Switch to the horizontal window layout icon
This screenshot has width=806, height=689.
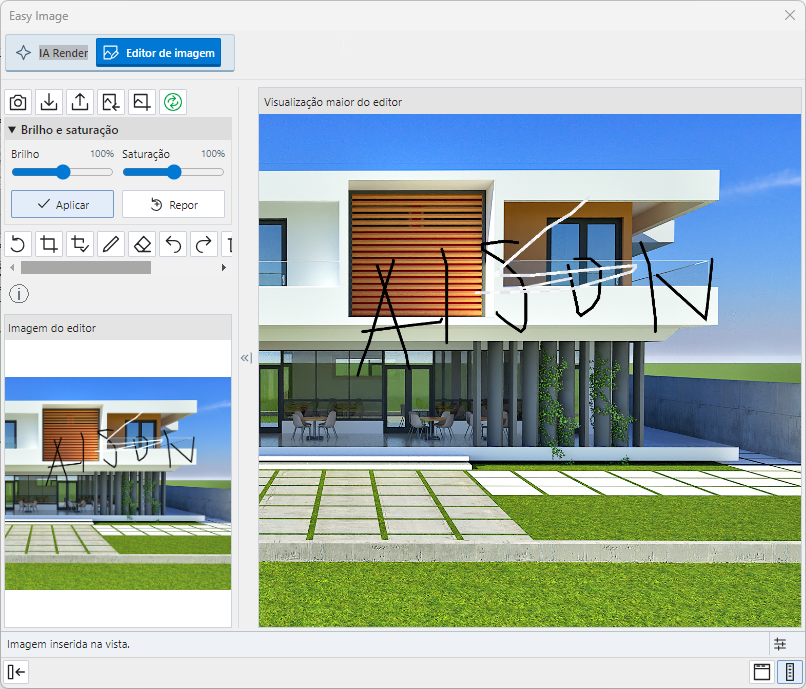(762, 672)
